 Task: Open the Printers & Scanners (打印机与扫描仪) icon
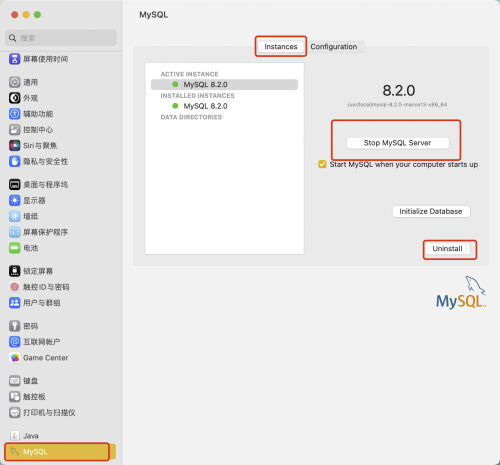coord(14,413)
